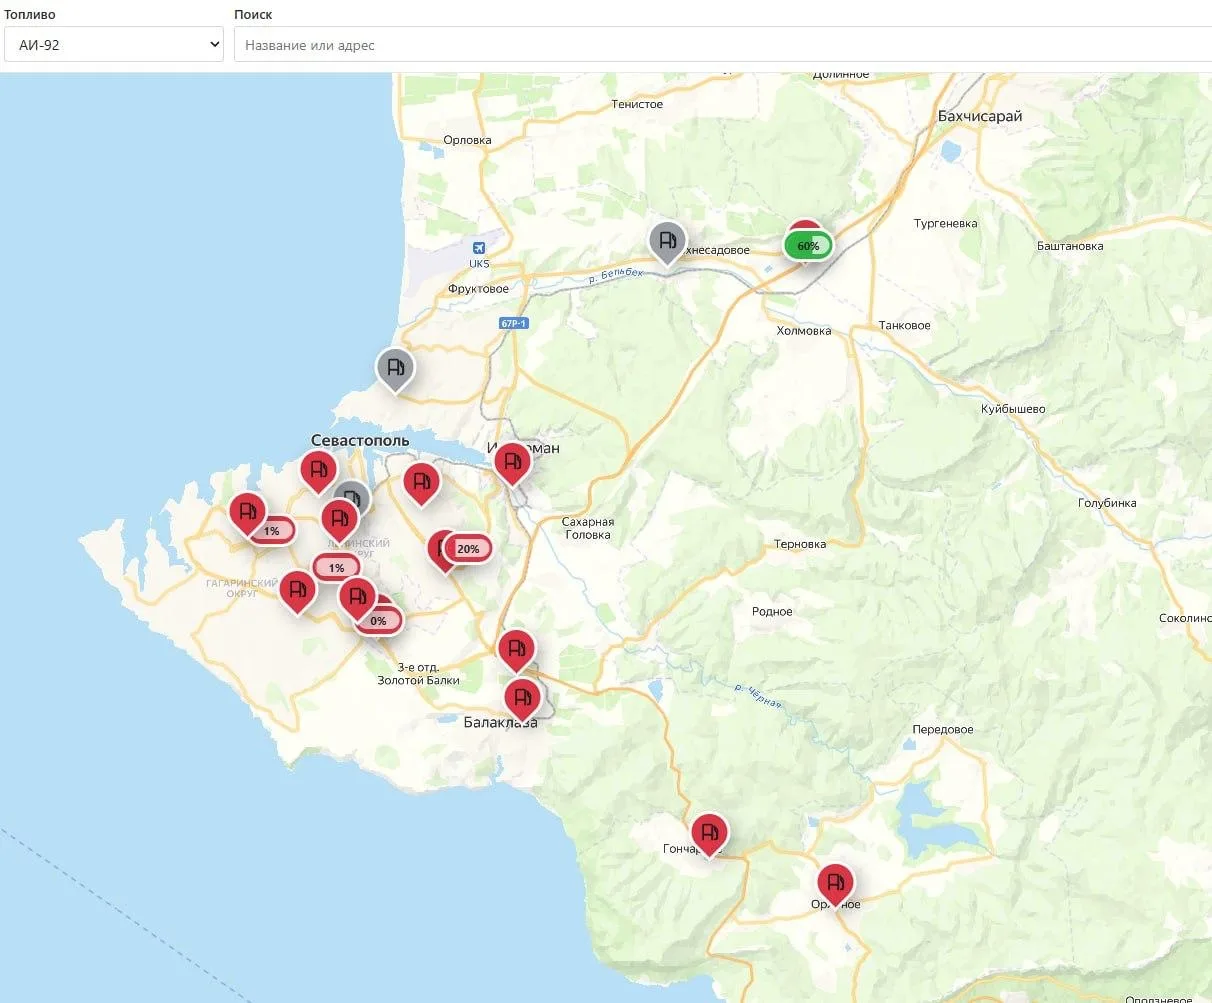This screenshot has height=1003, width=1212.
Task: Select the gray station marker north of Севастополь bay
Action: [395, 368]
